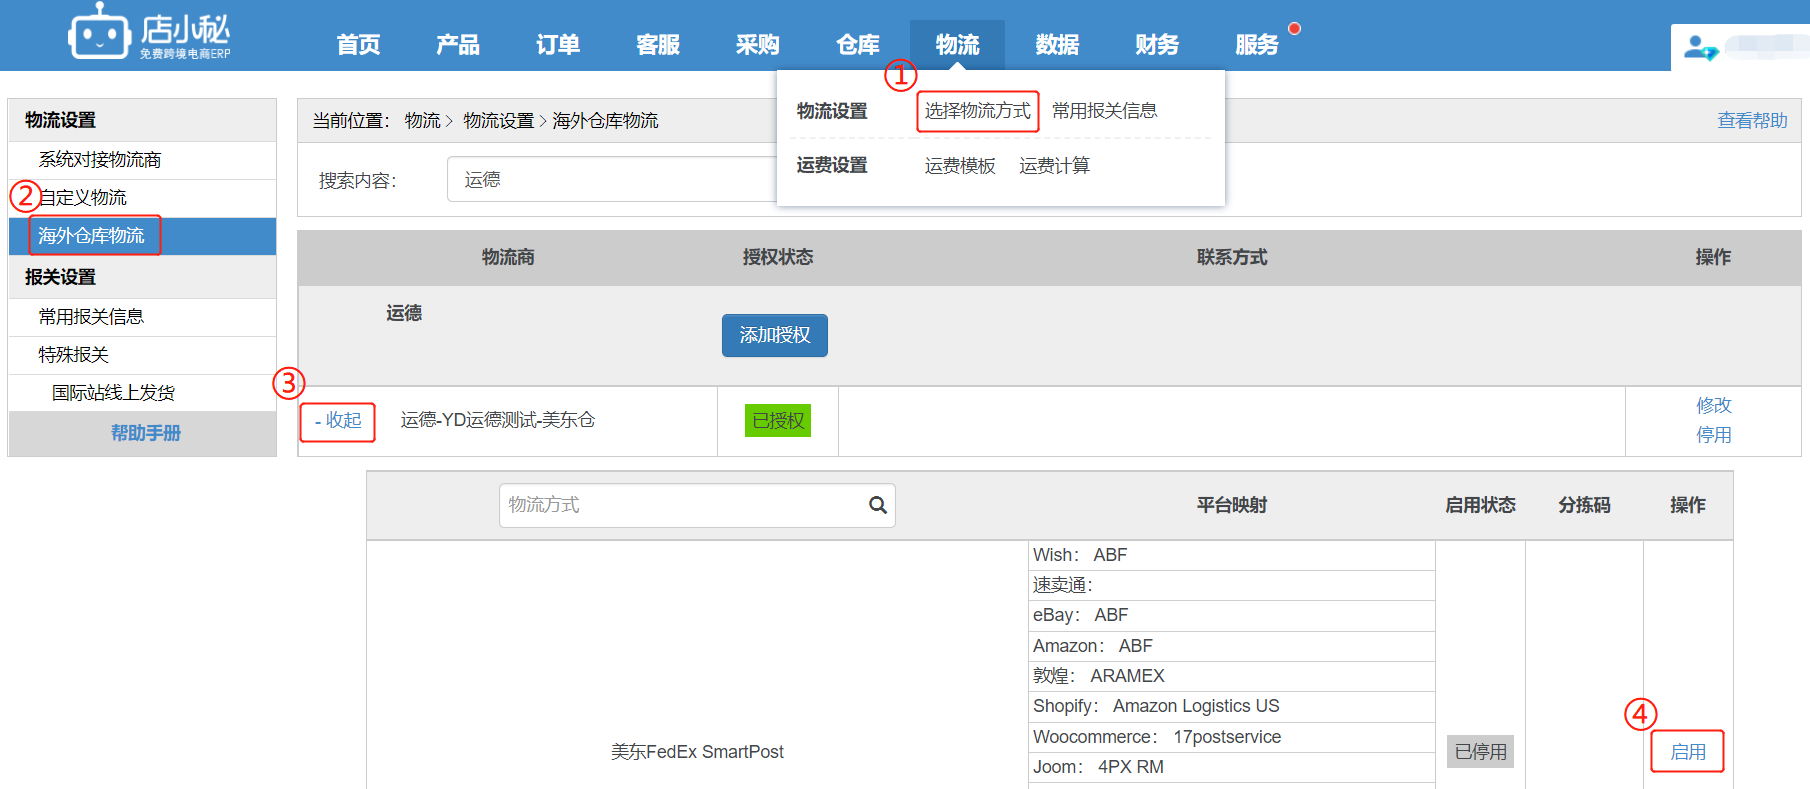
Task: Click the 启用状态 column header
Action: point(1480,505)
